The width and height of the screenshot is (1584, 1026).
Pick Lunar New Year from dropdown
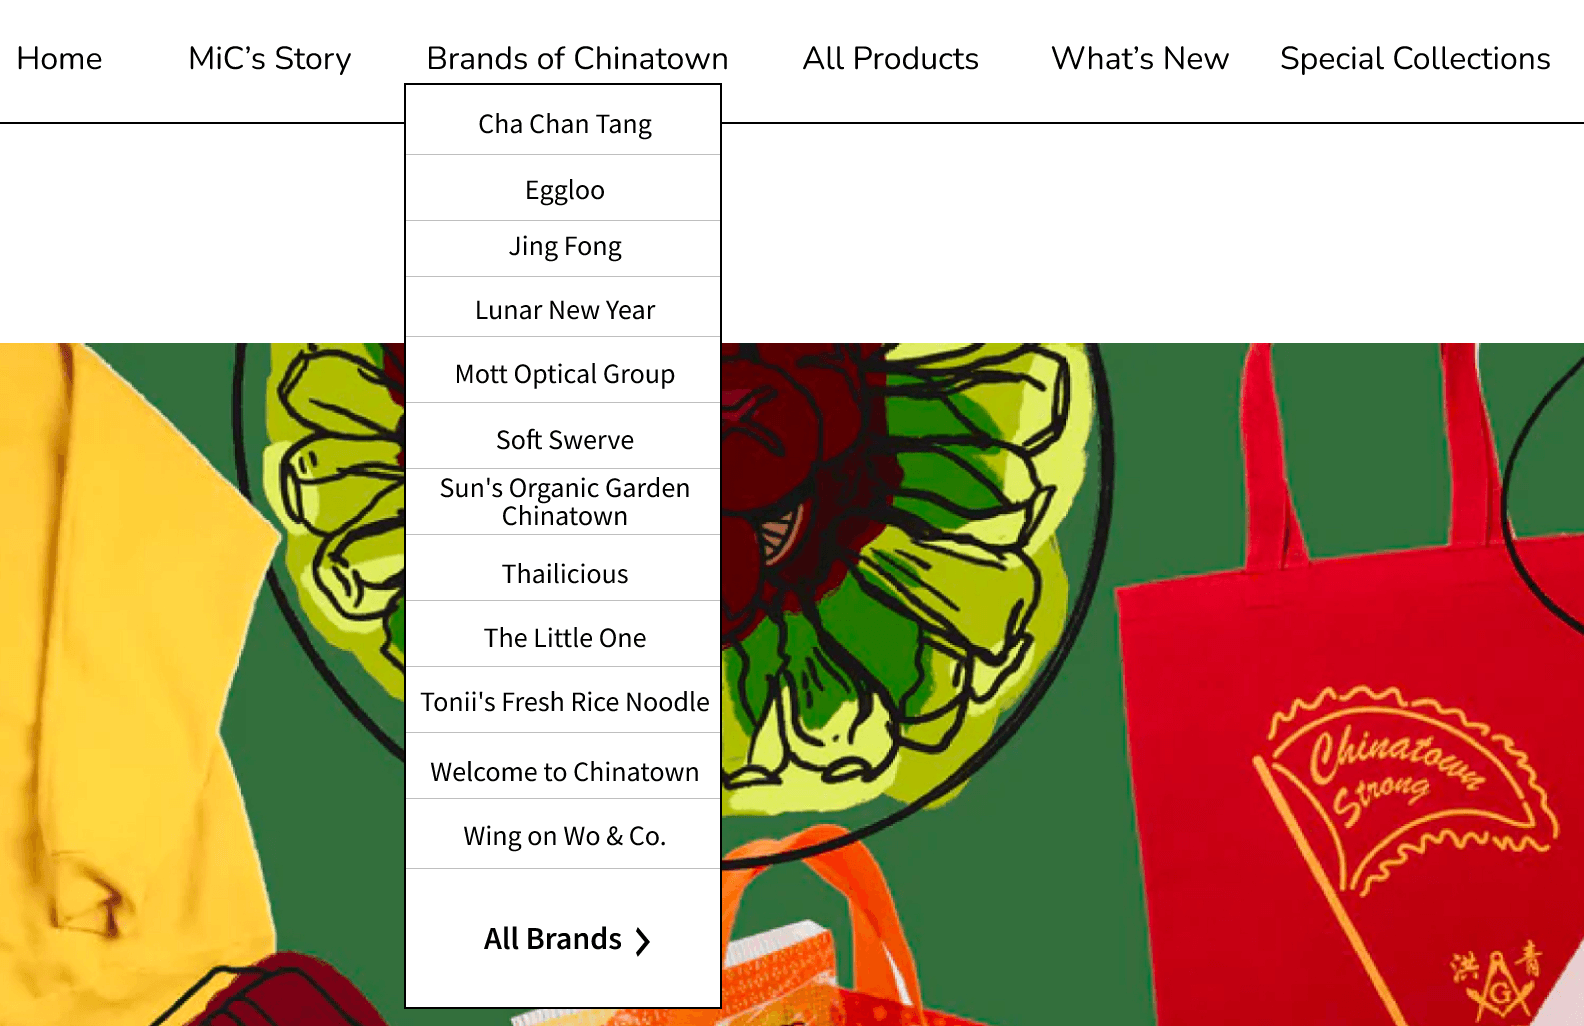pos(564,309)
